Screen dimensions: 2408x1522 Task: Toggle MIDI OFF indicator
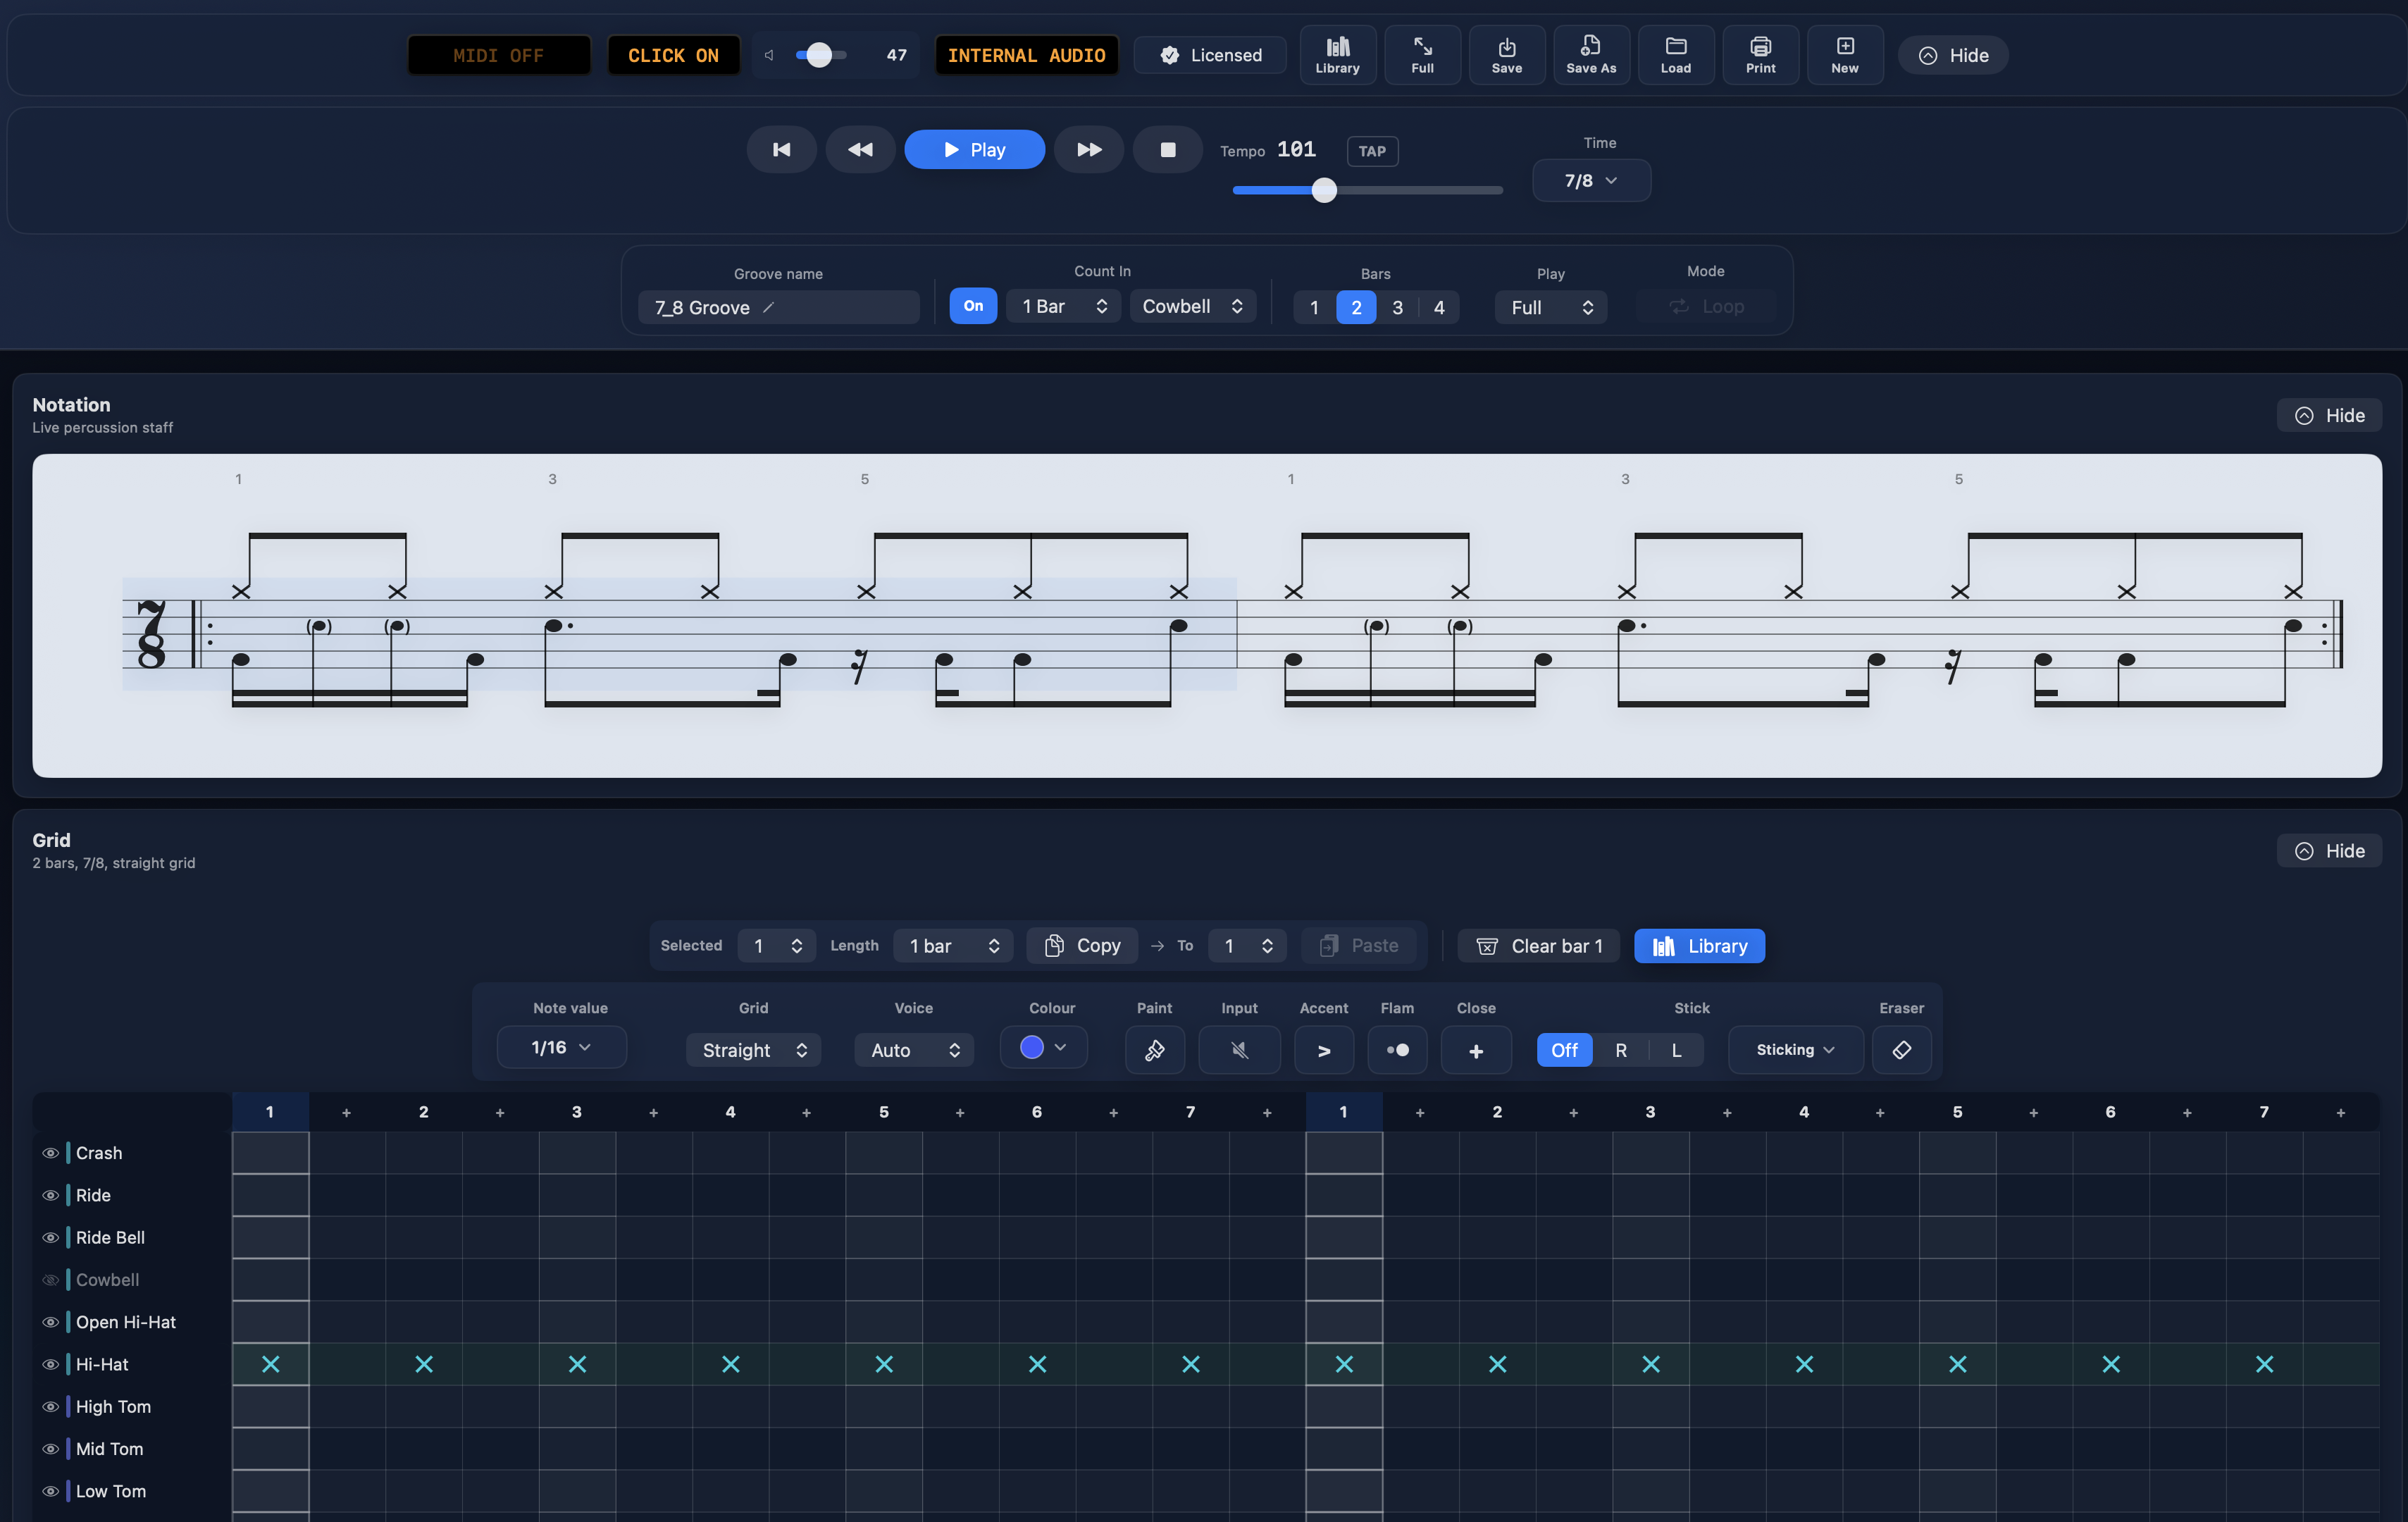tap(498, 56)
